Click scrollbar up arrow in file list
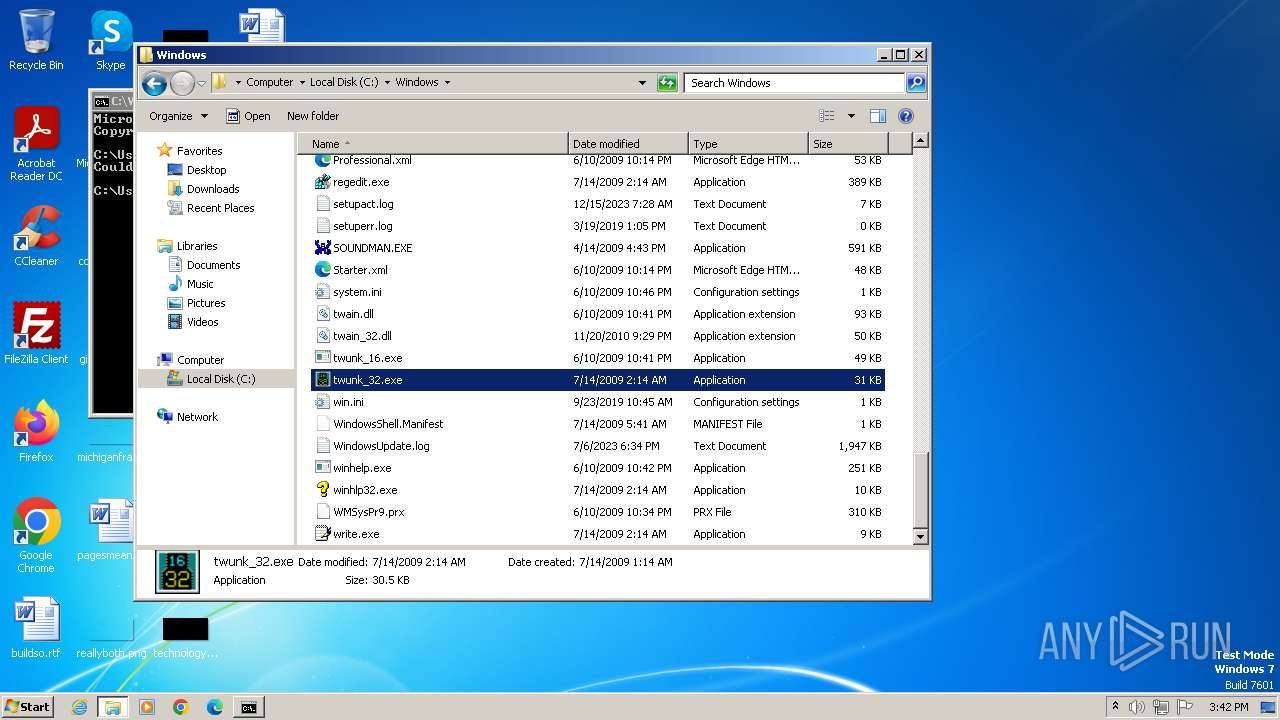This screenshot has height=720, width=1280. (921, 141)
